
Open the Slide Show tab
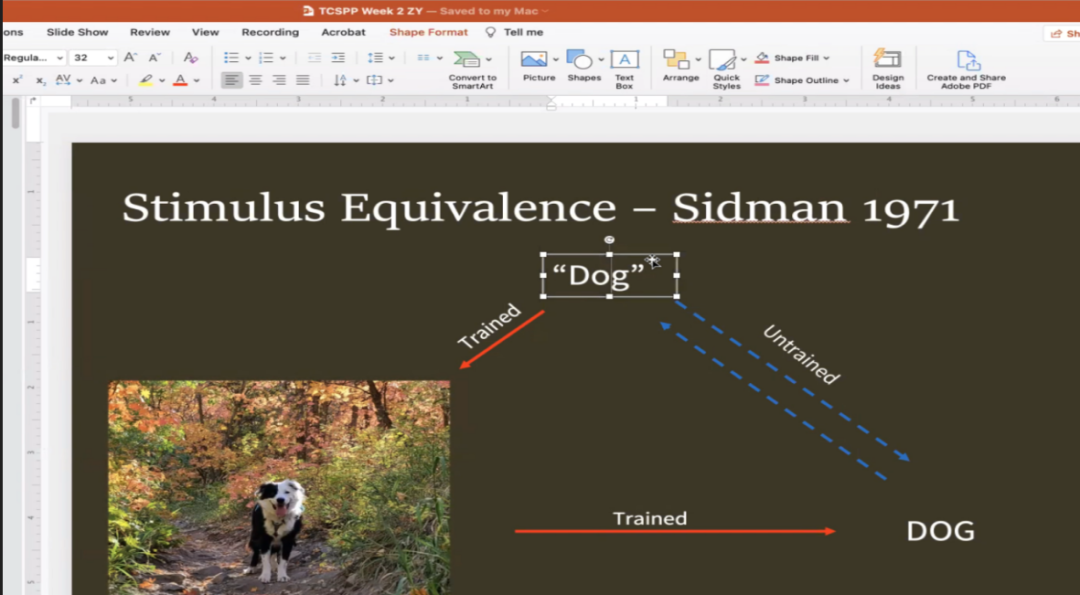tap(77, 32)
